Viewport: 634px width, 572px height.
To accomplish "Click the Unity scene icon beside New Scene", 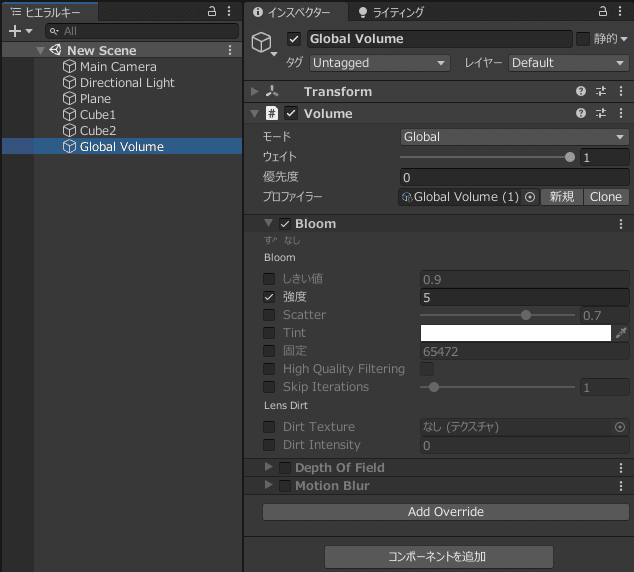I will click(x=55, y=50).
